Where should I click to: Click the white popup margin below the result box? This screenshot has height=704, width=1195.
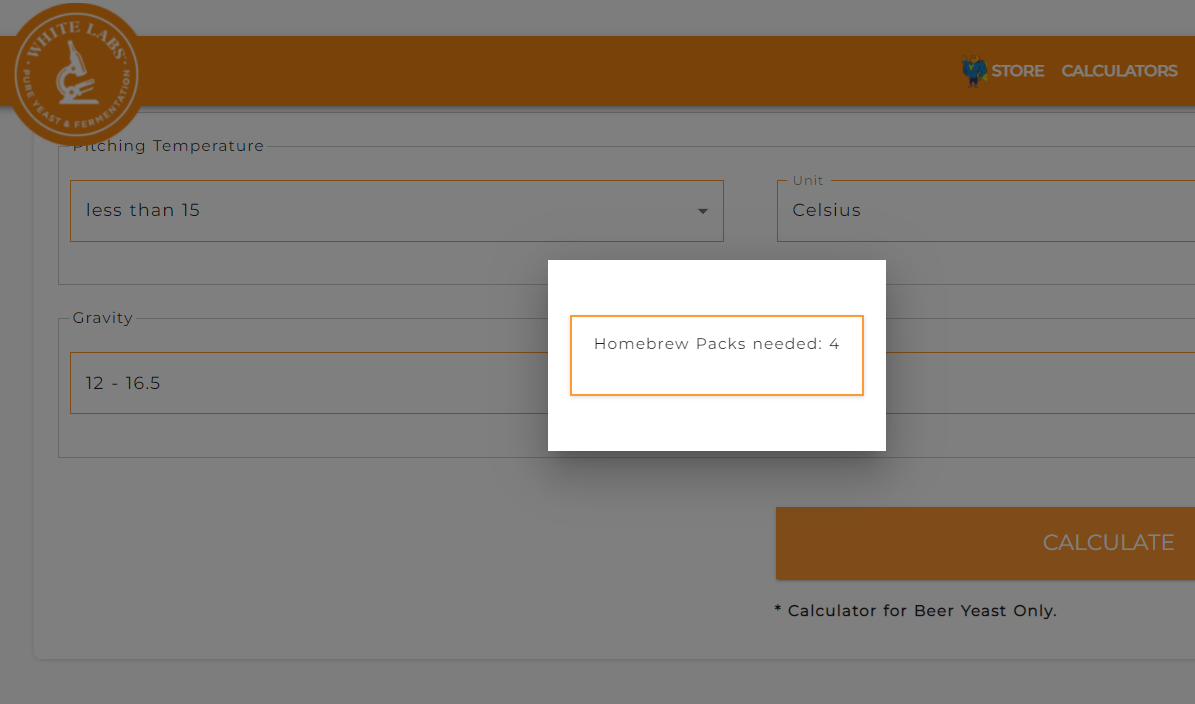716,423
